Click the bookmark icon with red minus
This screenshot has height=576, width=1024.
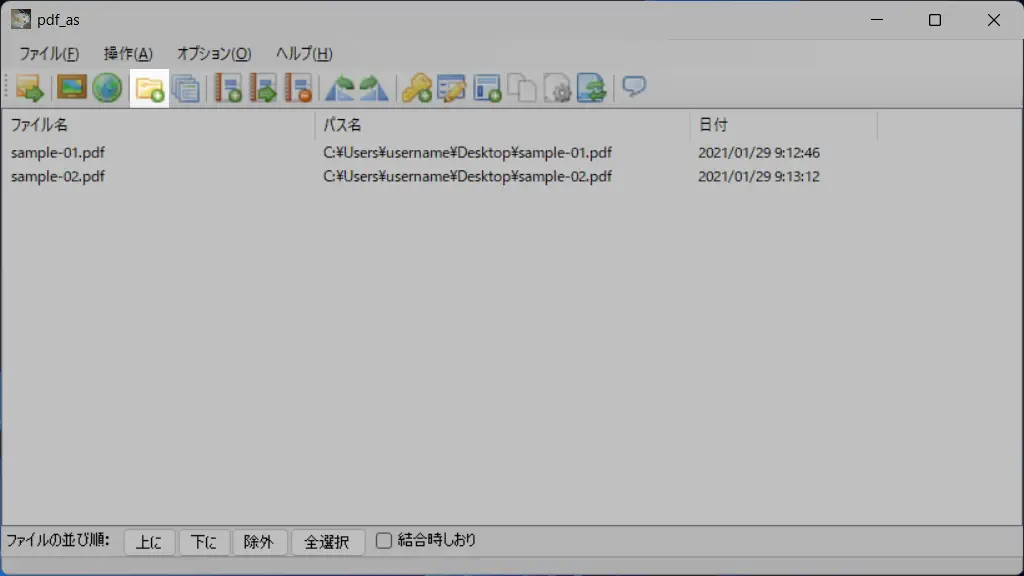298,88
